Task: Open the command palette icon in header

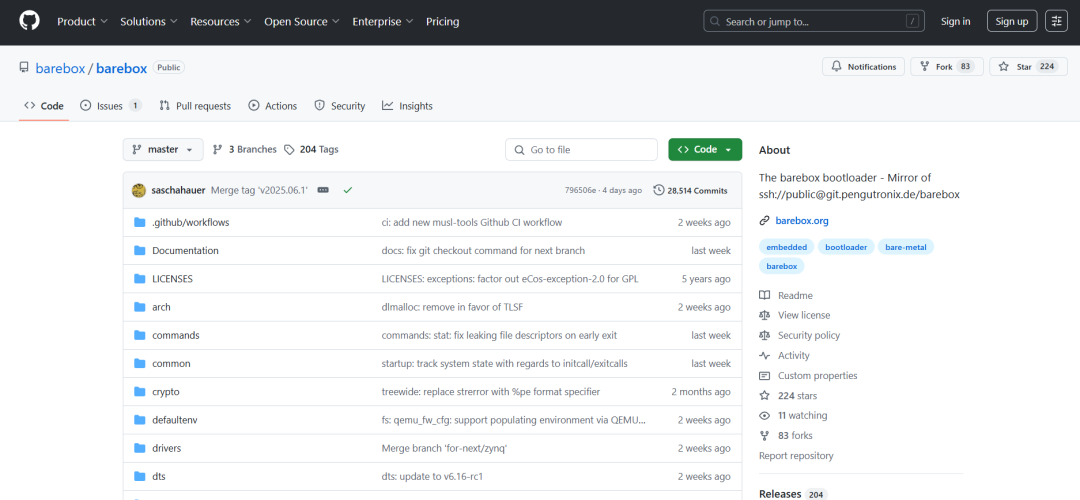Action: click(1056, 21)
